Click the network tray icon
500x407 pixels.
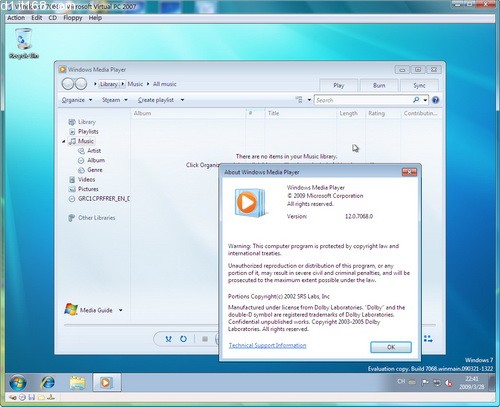tap(437, 383)
